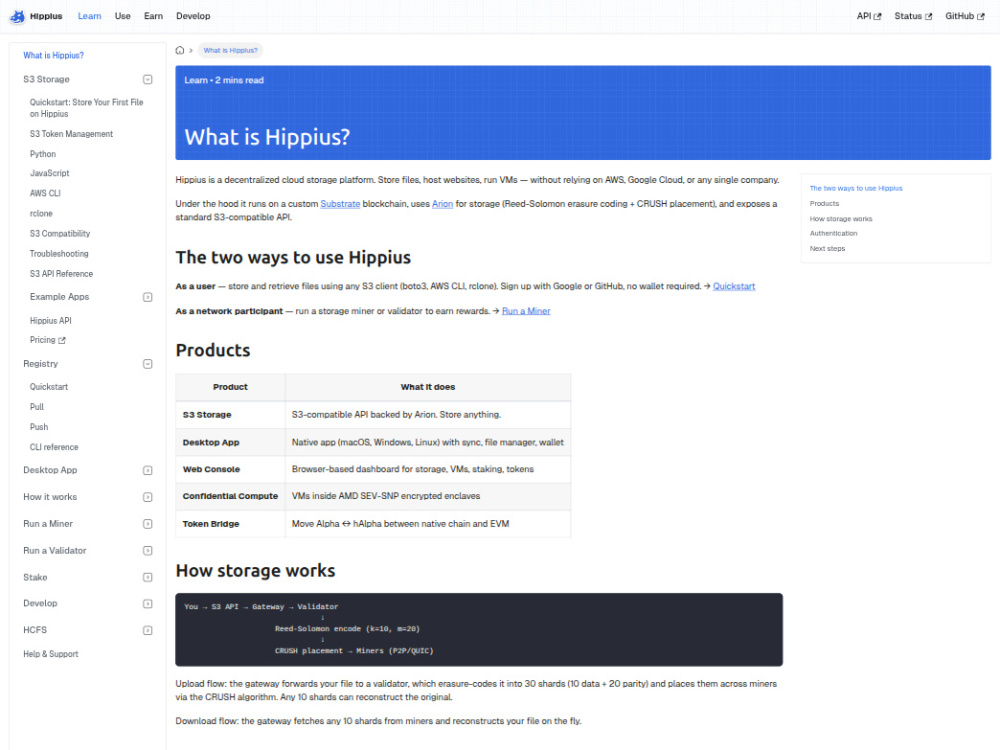The image size is (1000, 750).
Task: Jump to 'How storage works' in contents
Action: click(841, 219)
